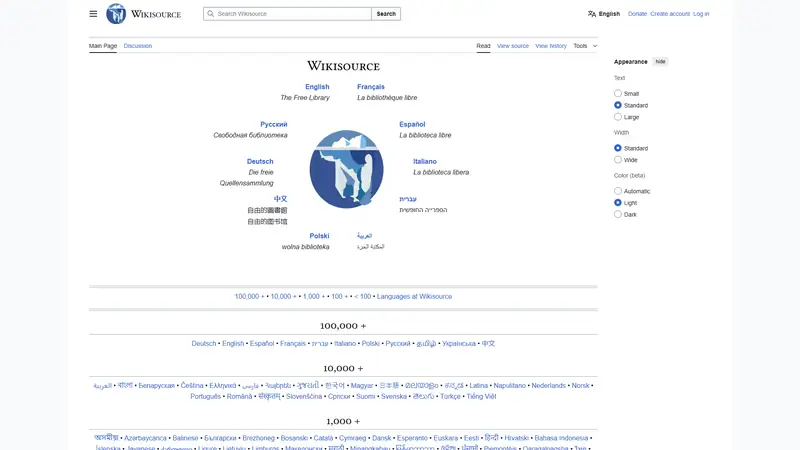Click Português in the 10,000+ list
800x450 pixels.
[x=206, y=396]
